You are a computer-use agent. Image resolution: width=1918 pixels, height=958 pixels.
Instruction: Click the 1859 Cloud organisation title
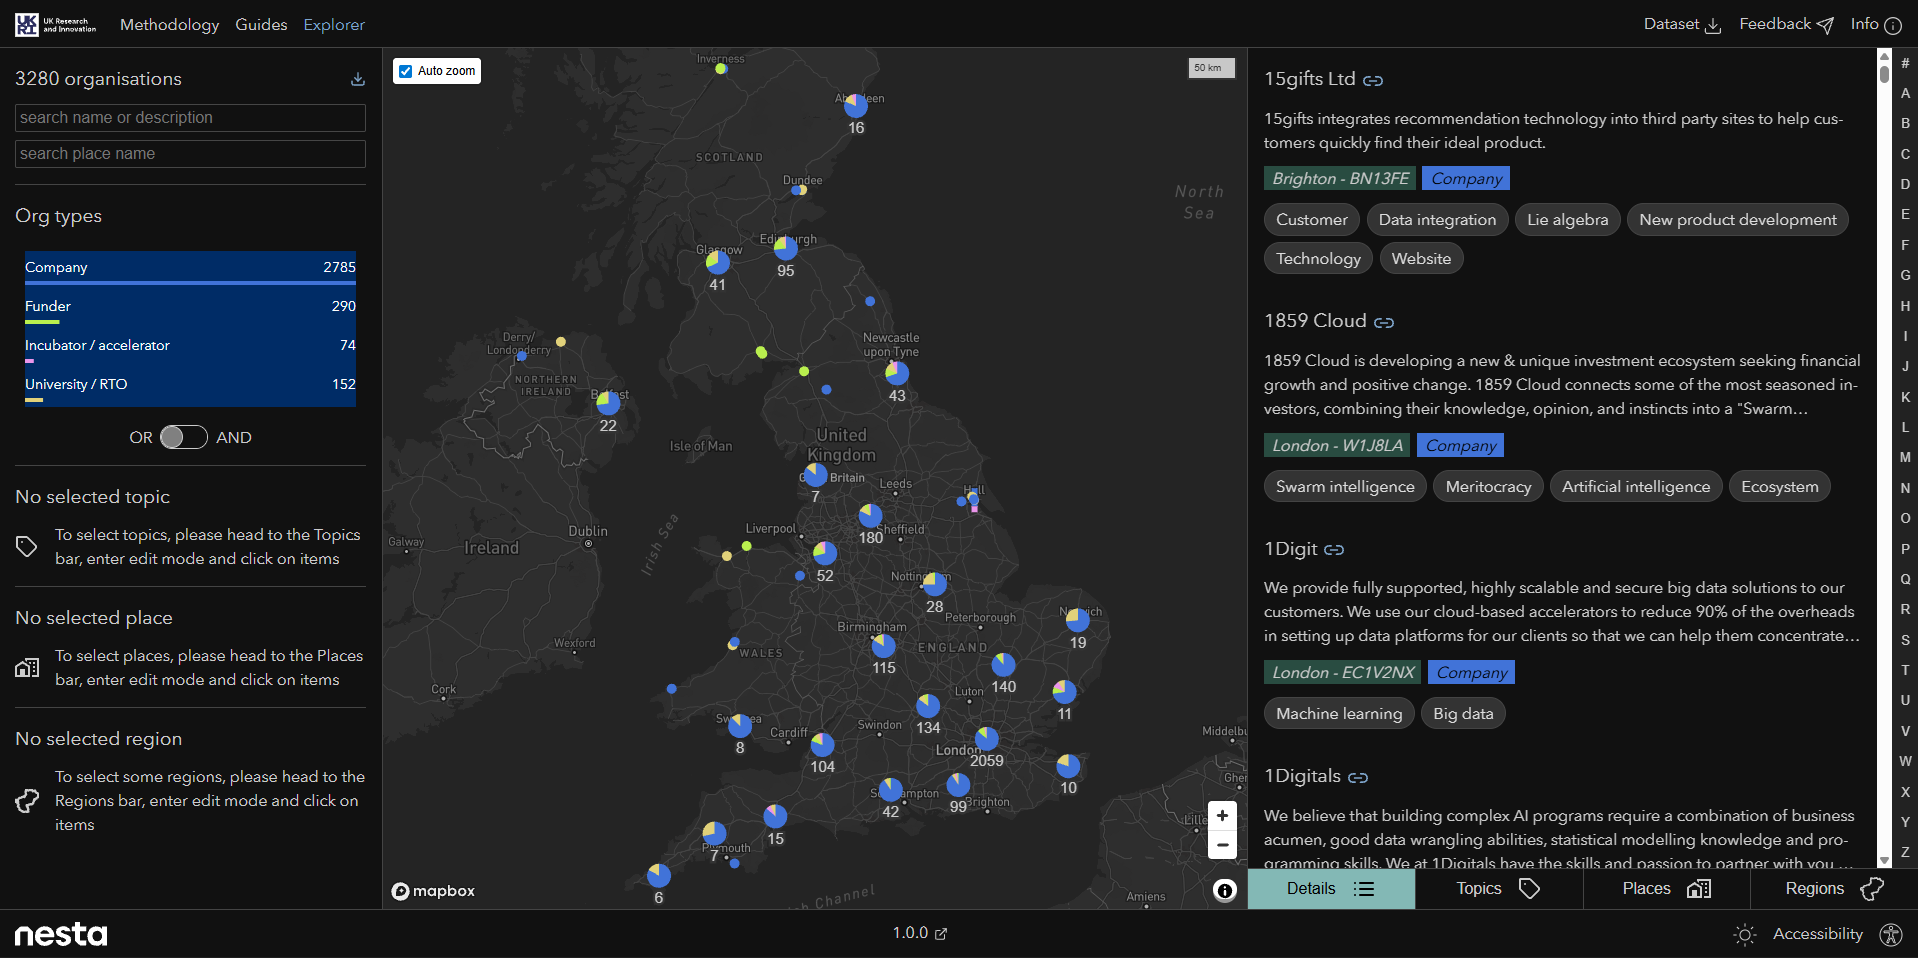tap(1315, 321)
